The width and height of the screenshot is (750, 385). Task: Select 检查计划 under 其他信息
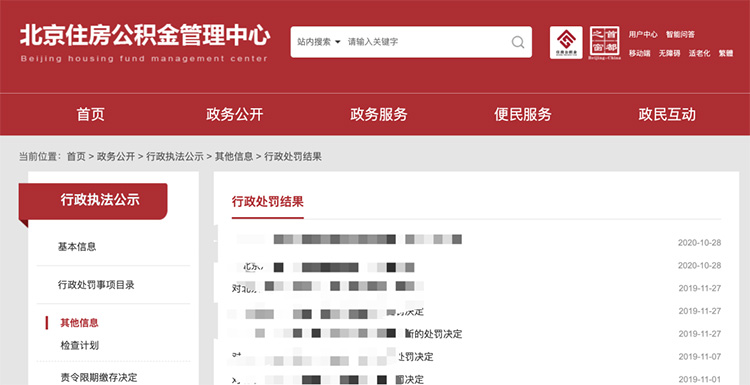pyautogui.click(x=79, y=345)
